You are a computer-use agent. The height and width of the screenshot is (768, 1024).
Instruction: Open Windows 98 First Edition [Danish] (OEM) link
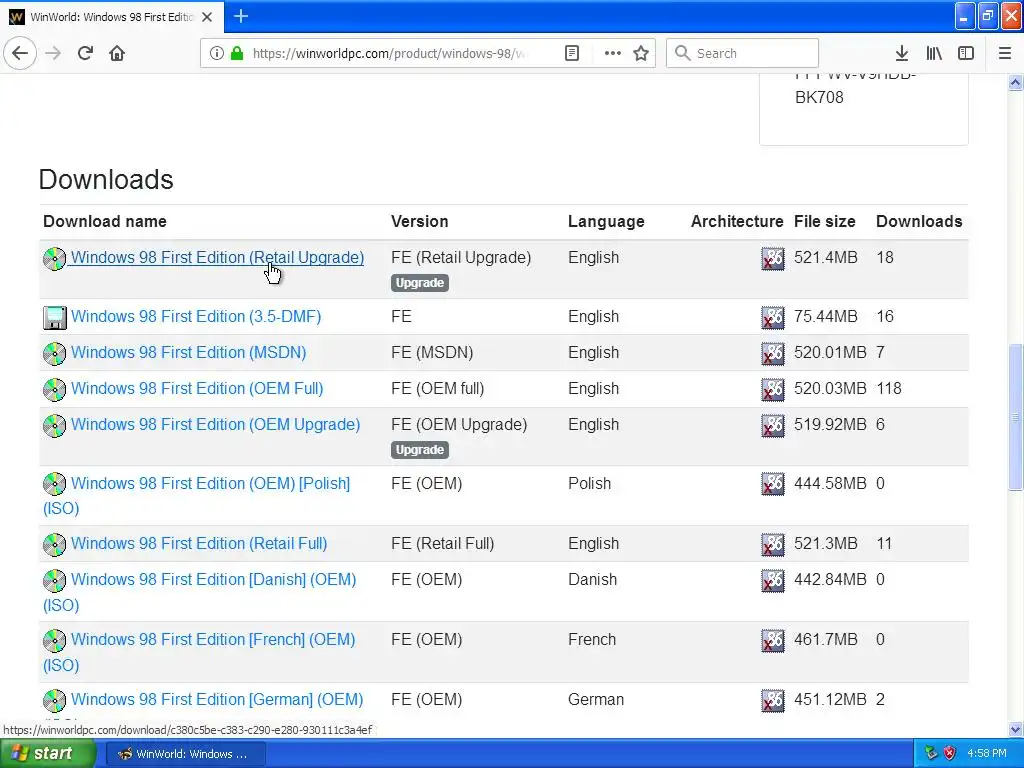(214, 579)
